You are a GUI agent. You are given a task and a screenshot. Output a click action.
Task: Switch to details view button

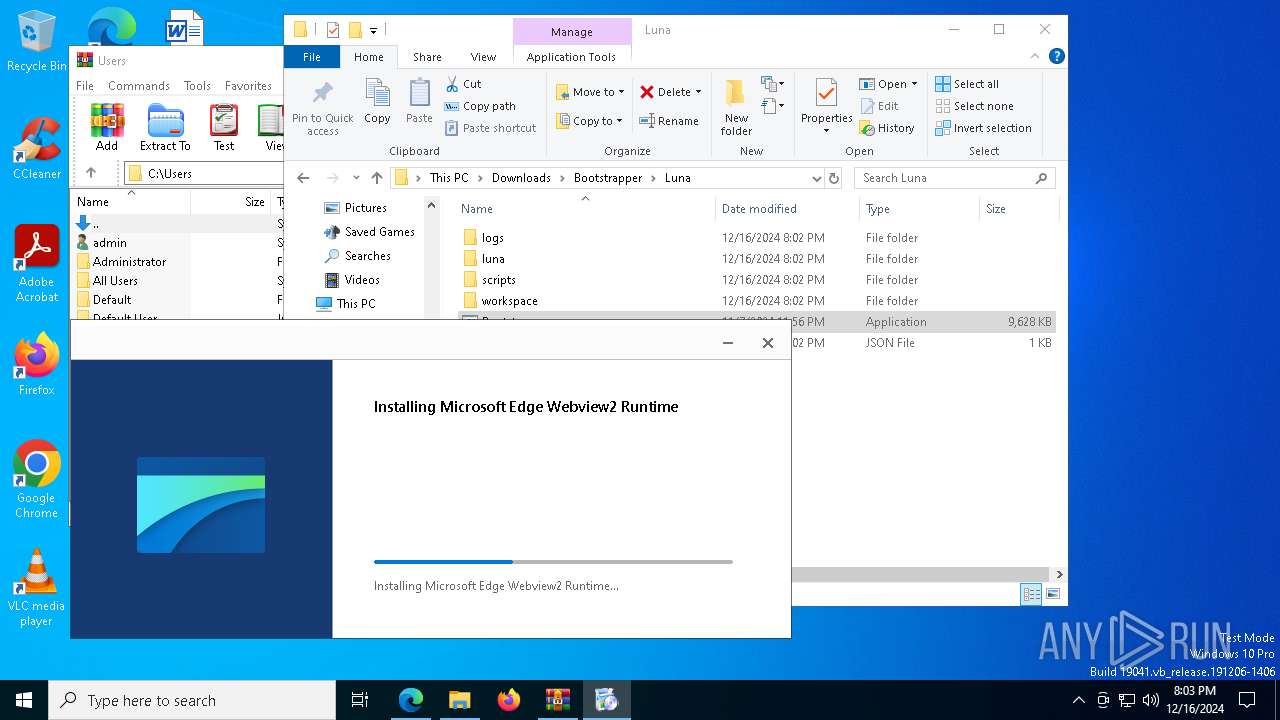1031,594
